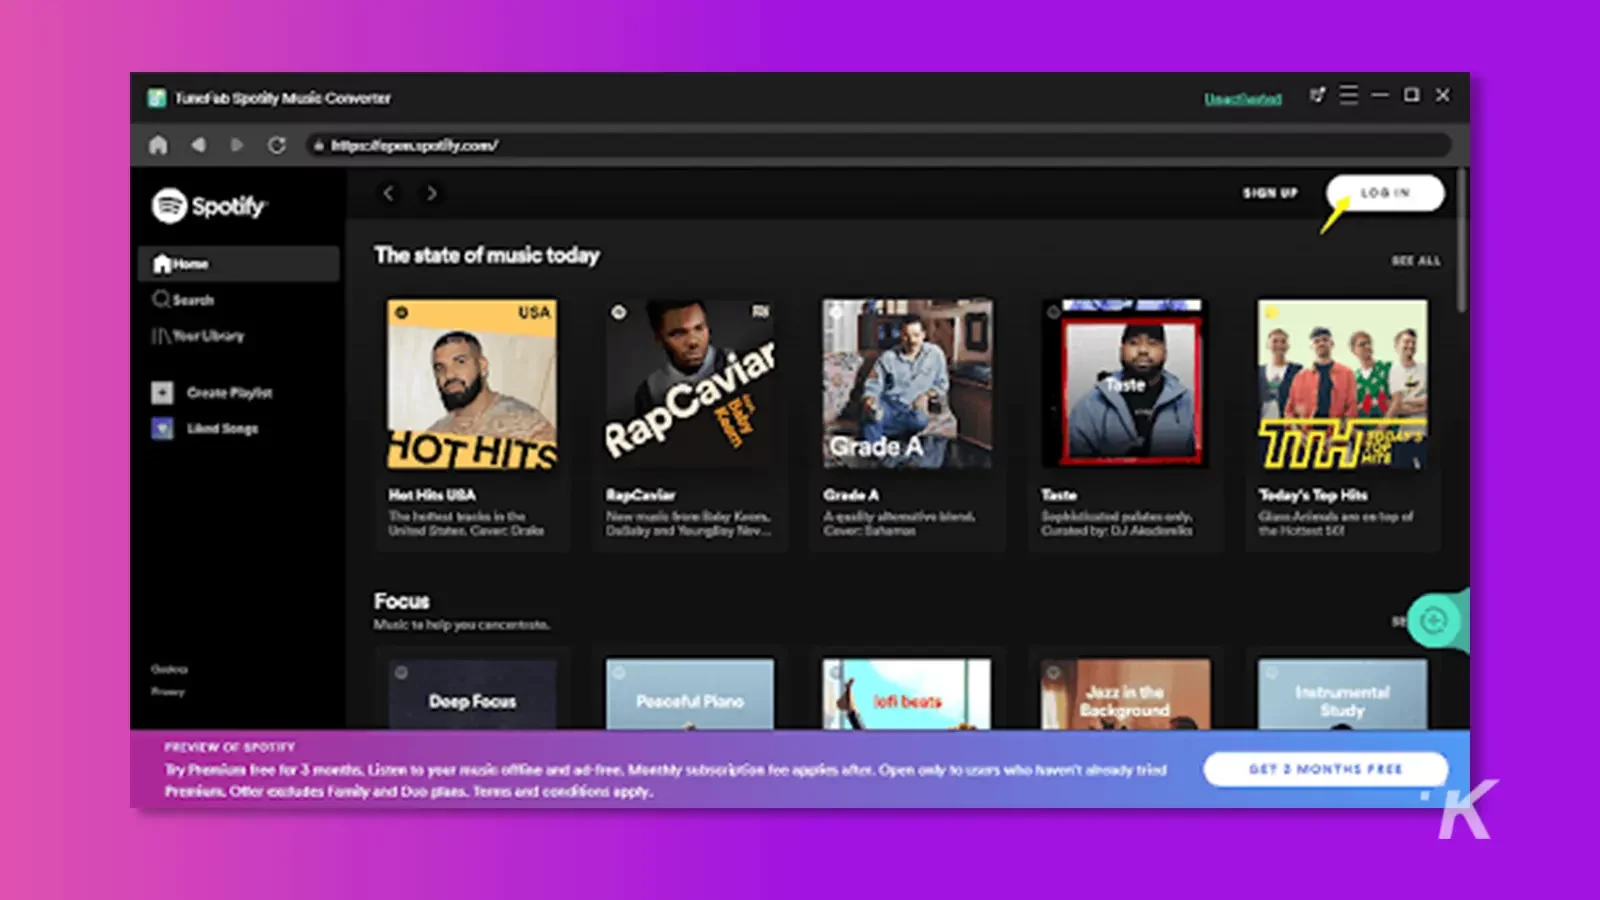Click the LOG IN button
Image resolution: width=1600 pixels, height=900 pixels.
pyautogui.click(x=1385, y=193)
